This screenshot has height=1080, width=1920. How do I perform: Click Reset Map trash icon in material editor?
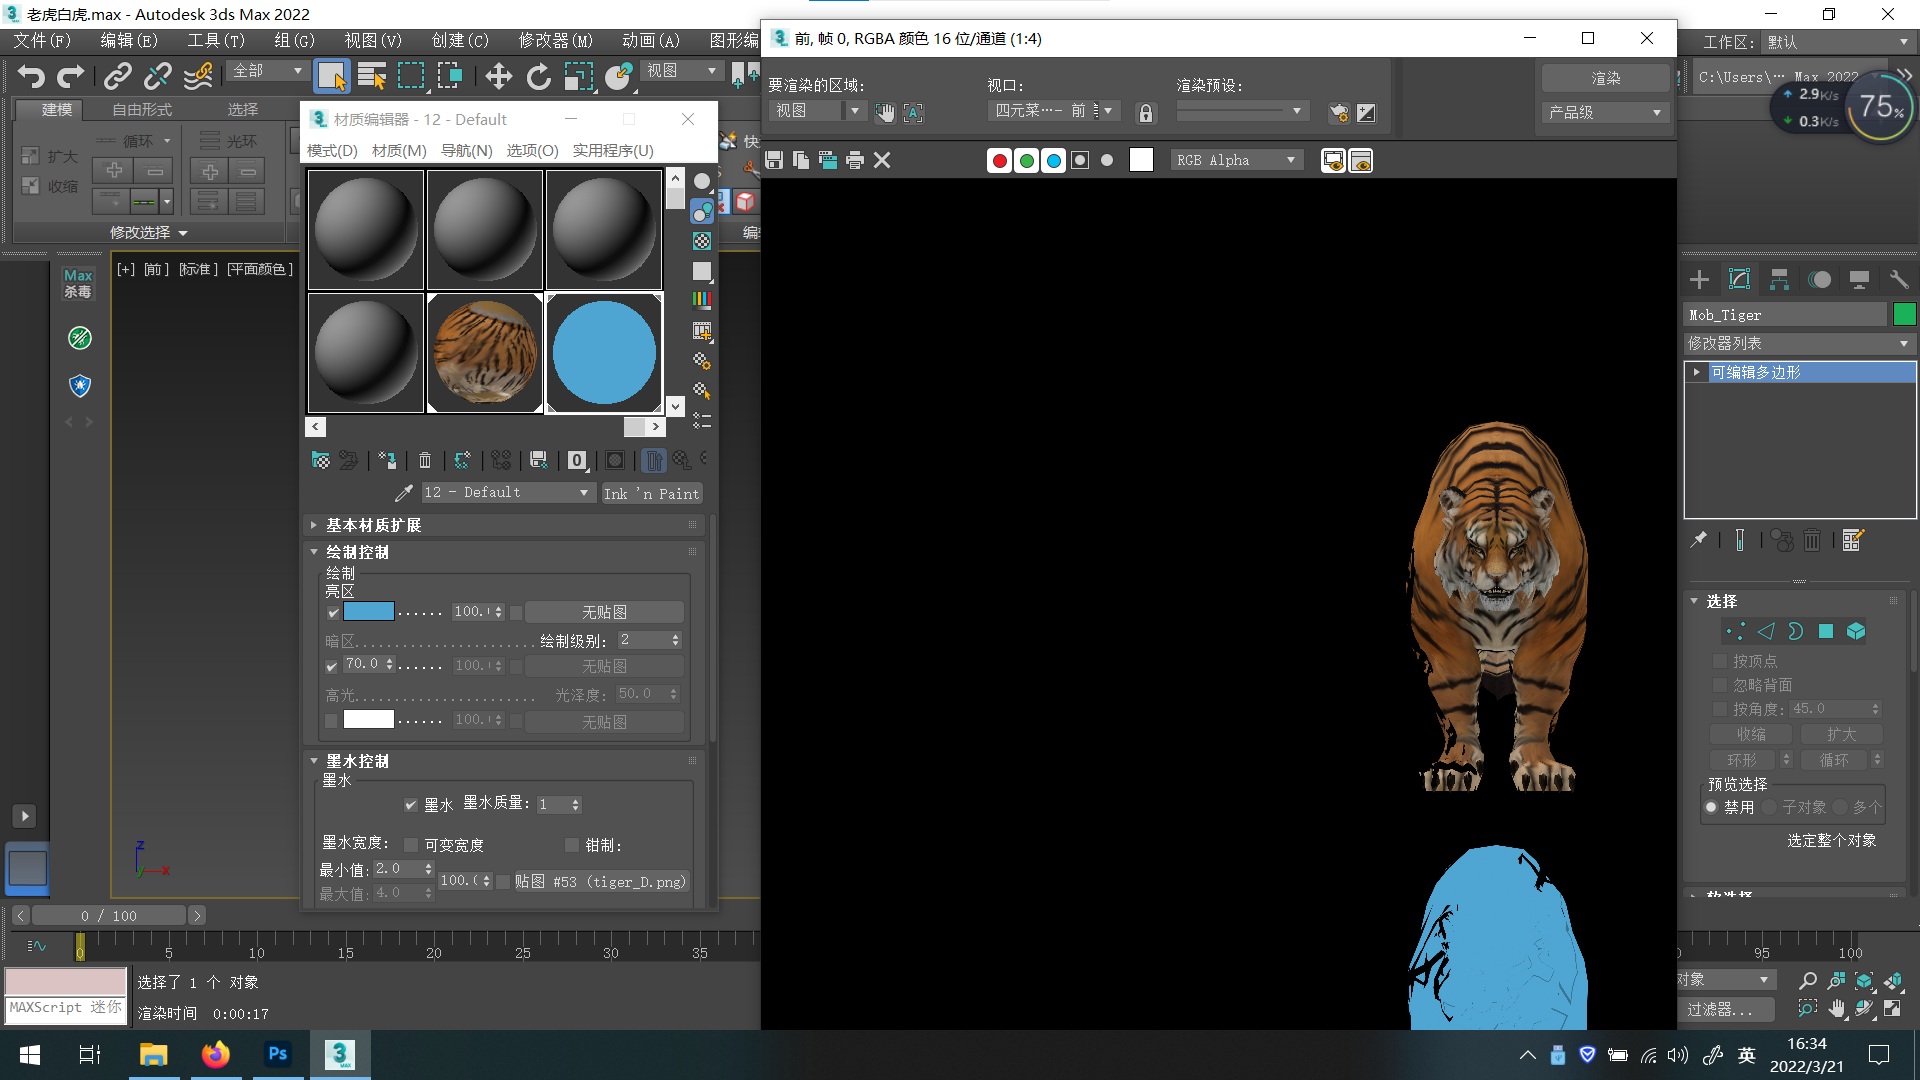(x=425, y=460)
